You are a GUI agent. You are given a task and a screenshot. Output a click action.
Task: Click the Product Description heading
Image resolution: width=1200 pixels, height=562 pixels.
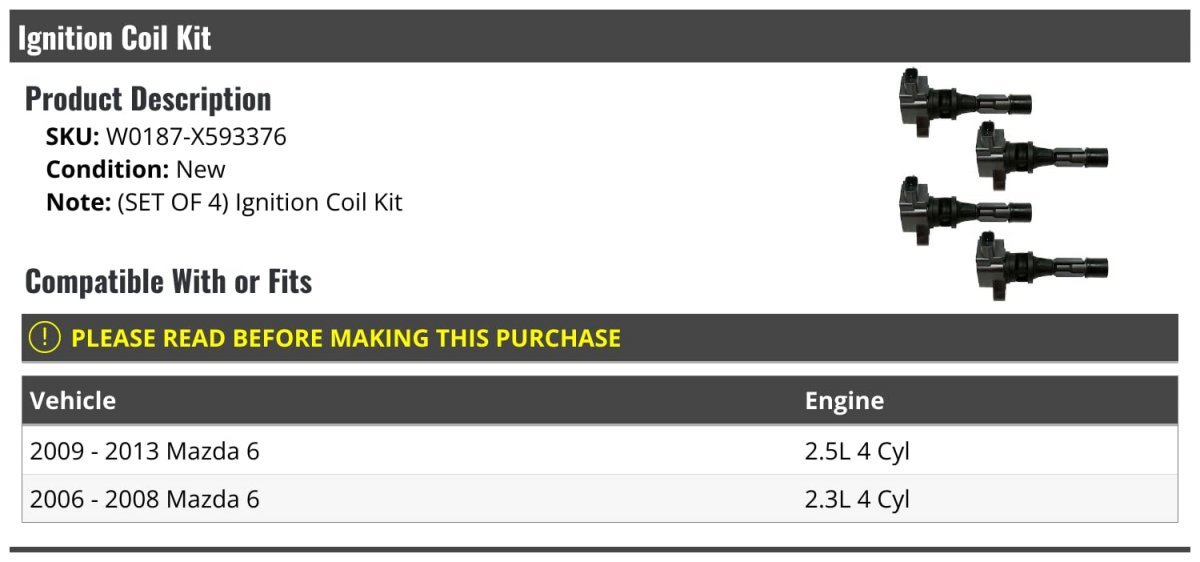pyautogui.click(x=148, y=99)
